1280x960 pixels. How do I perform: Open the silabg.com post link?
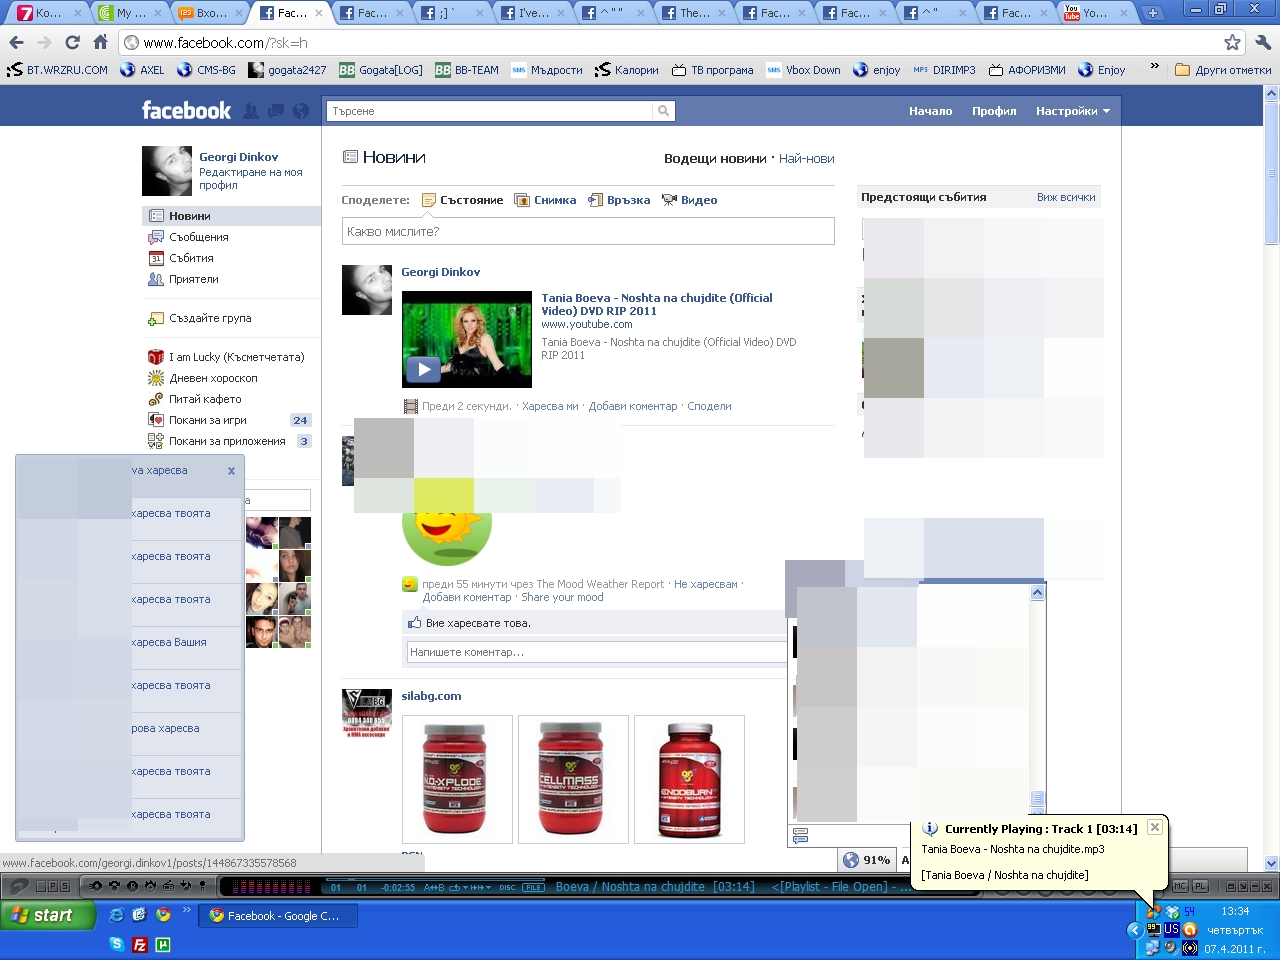click(431, 696)
